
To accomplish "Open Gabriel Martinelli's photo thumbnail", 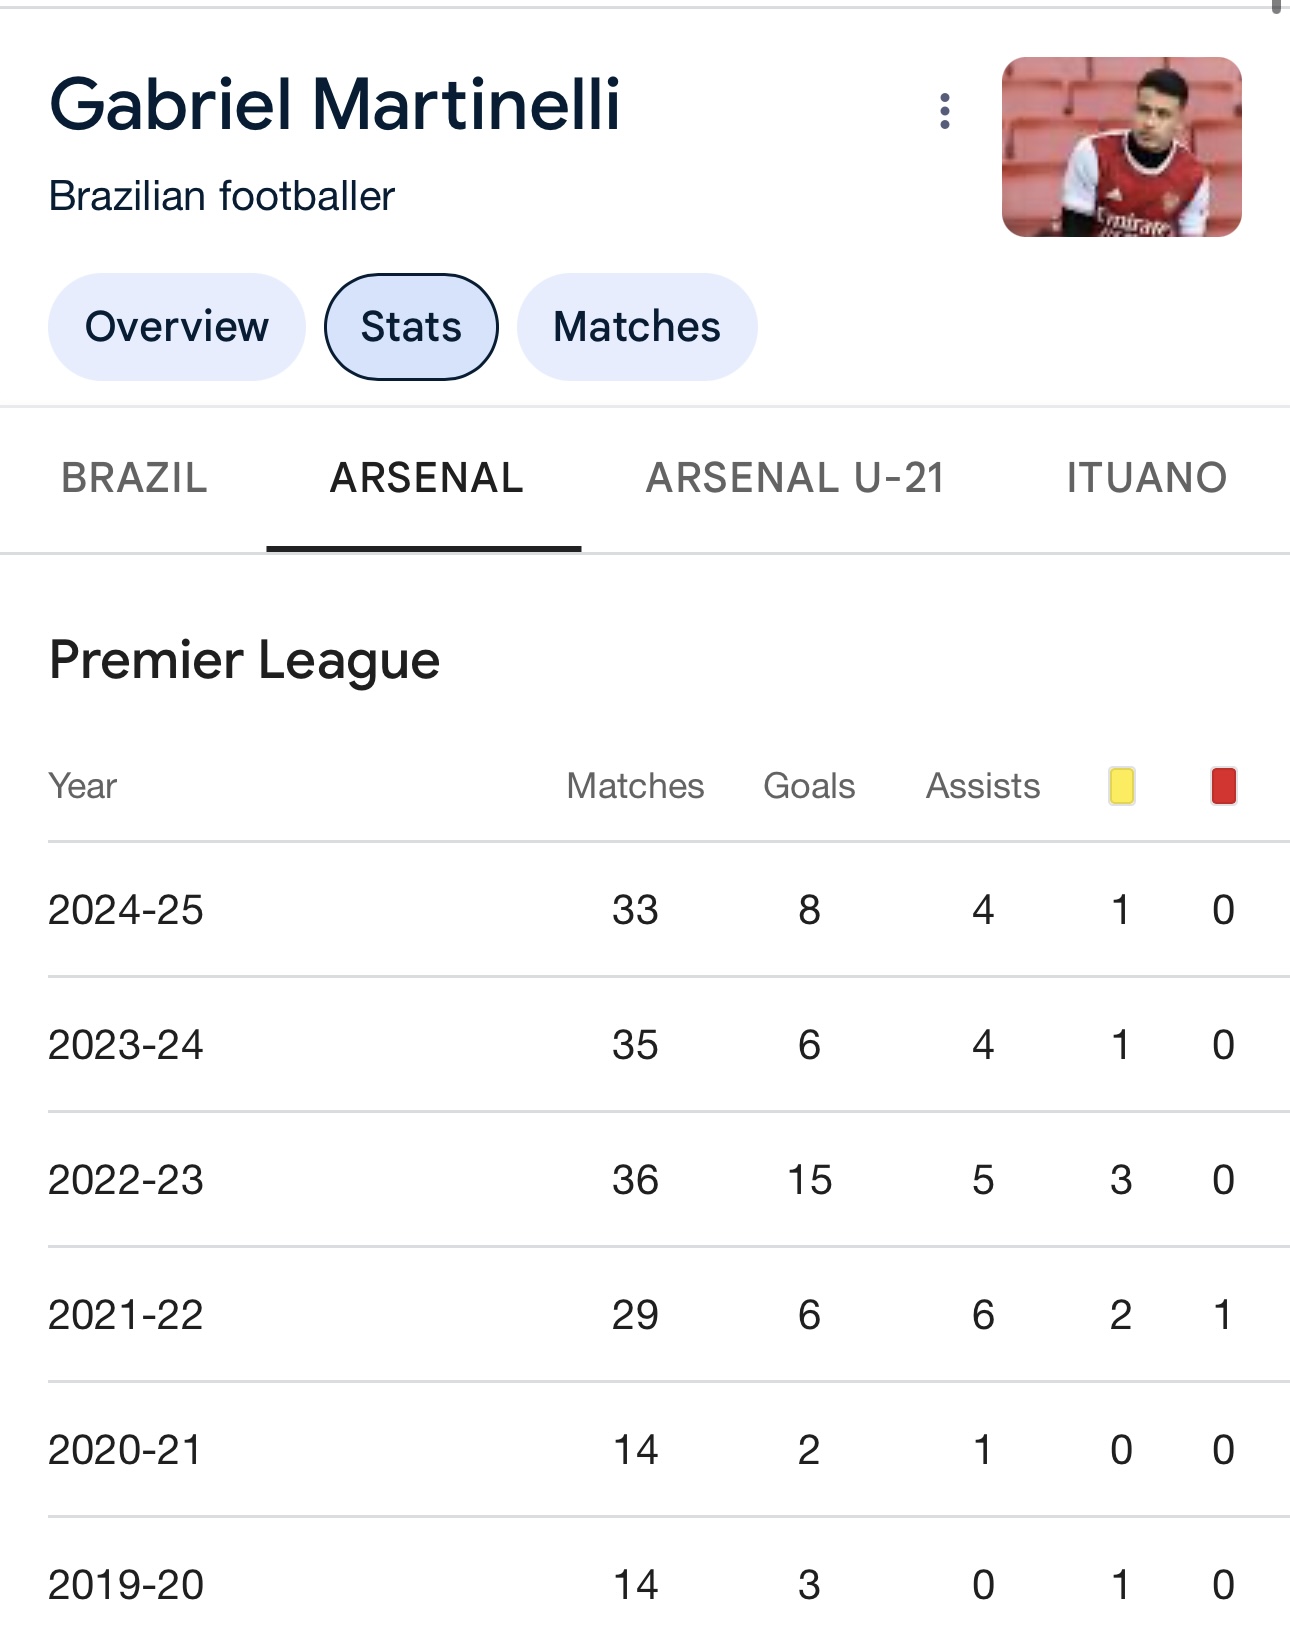I will [x=1121, y=147].
